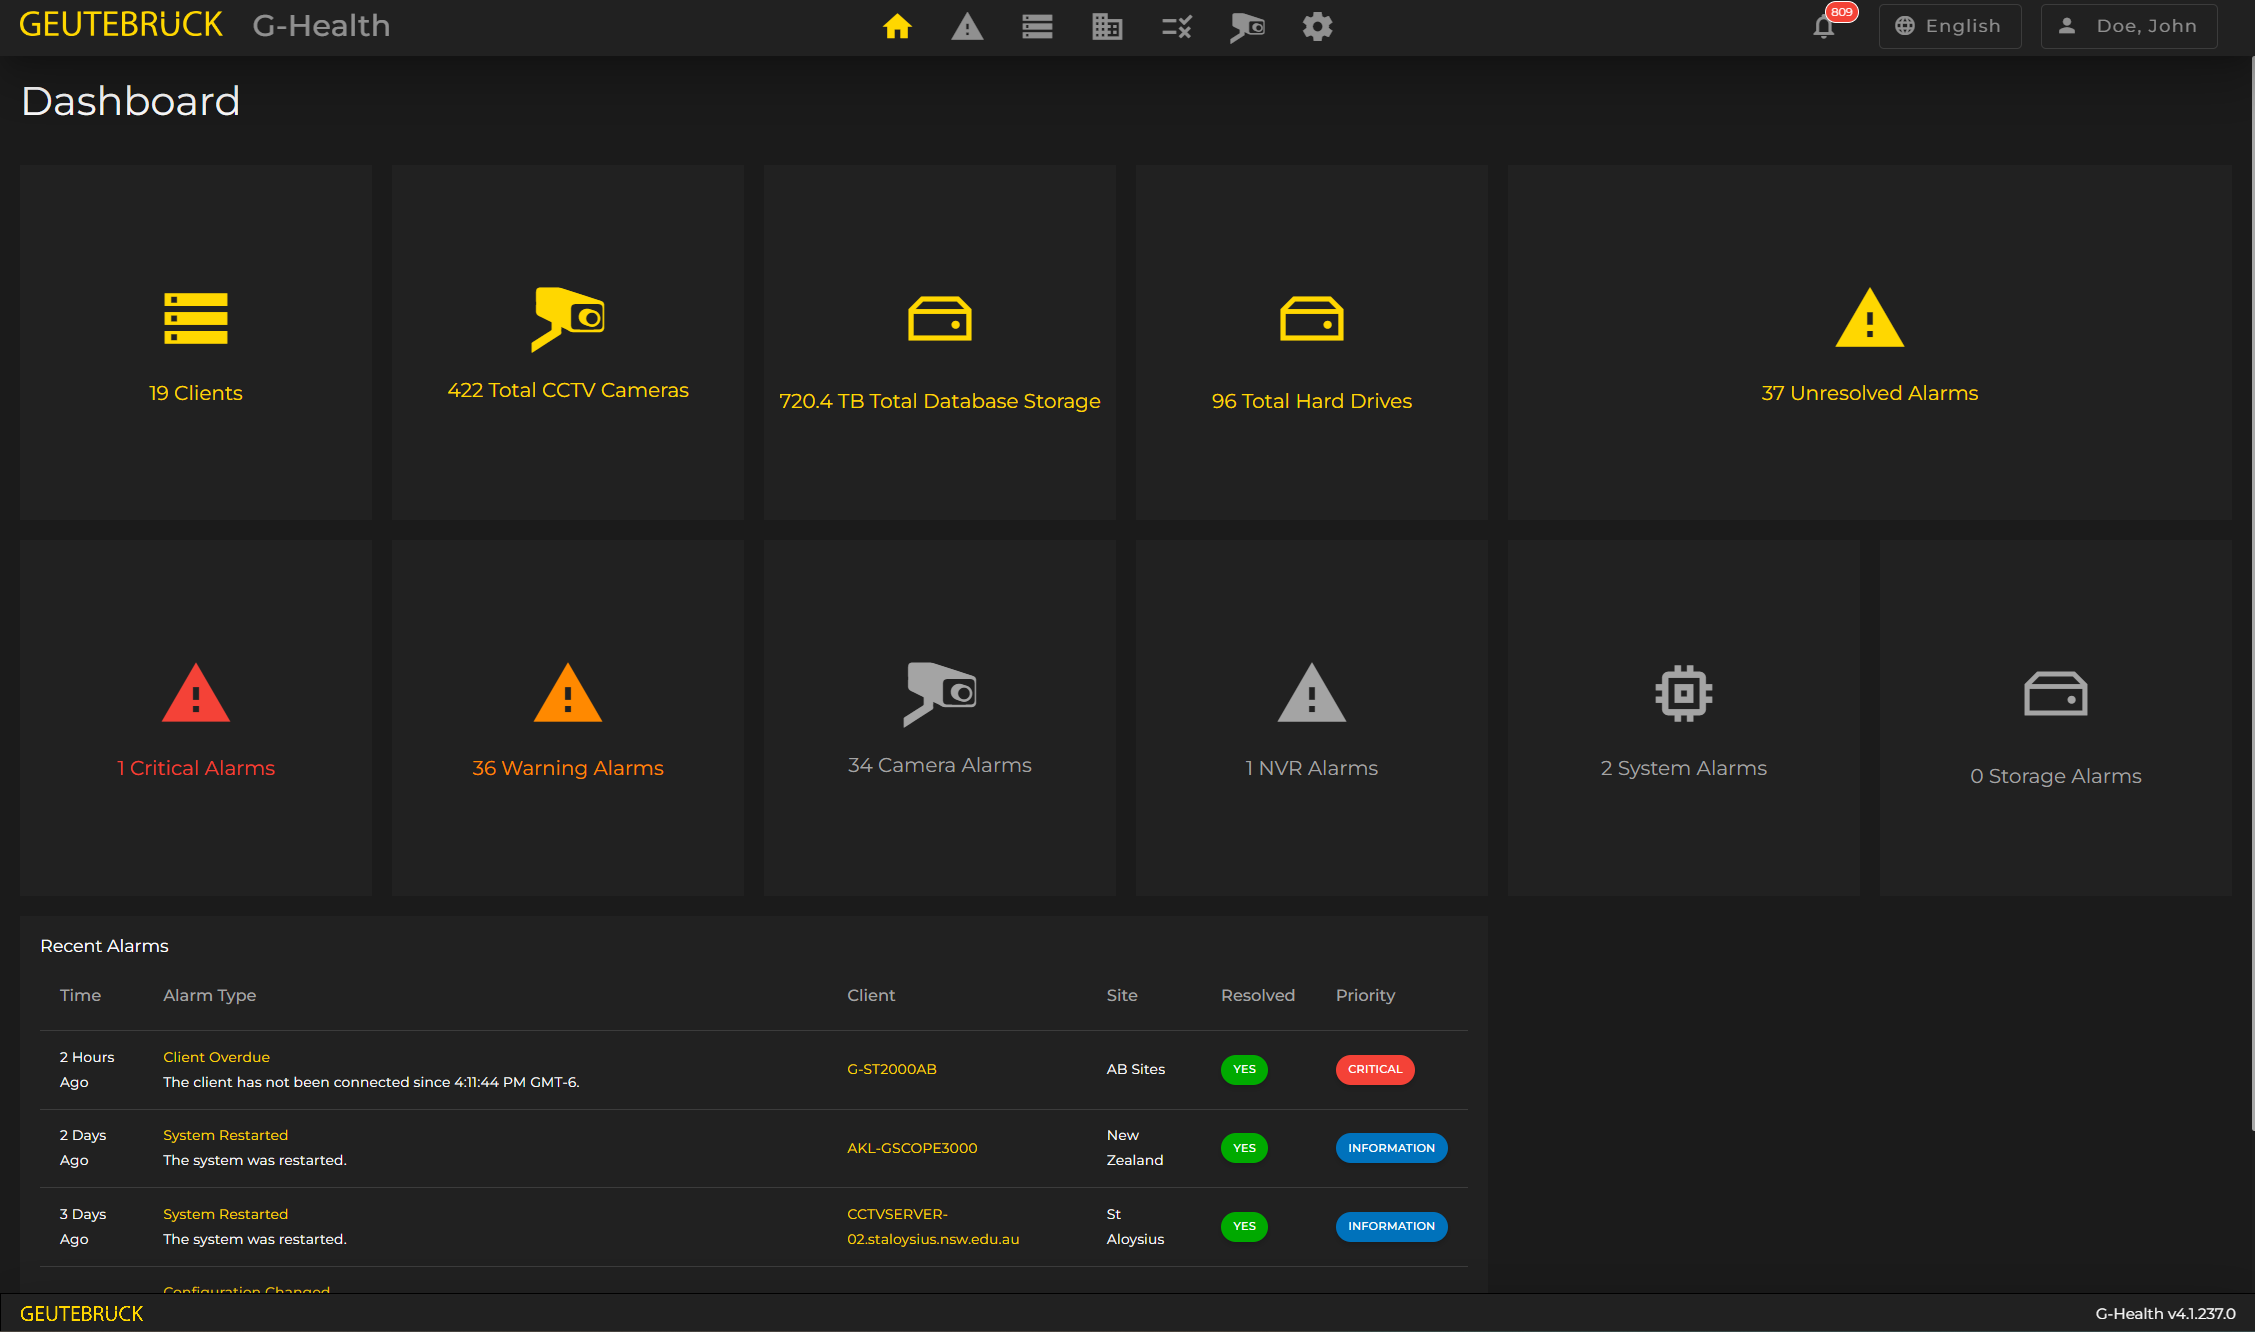The width and height of the screenshot is (2255, 1332).
Task: Open the notifications bell showing 809 alerts
Action: click(1824, 27)
